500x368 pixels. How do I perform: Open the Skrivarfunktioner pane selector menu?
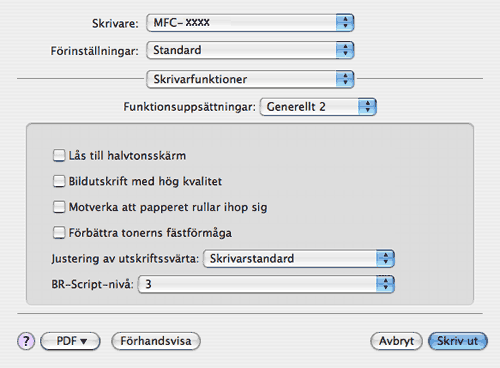tap(250, 79)
